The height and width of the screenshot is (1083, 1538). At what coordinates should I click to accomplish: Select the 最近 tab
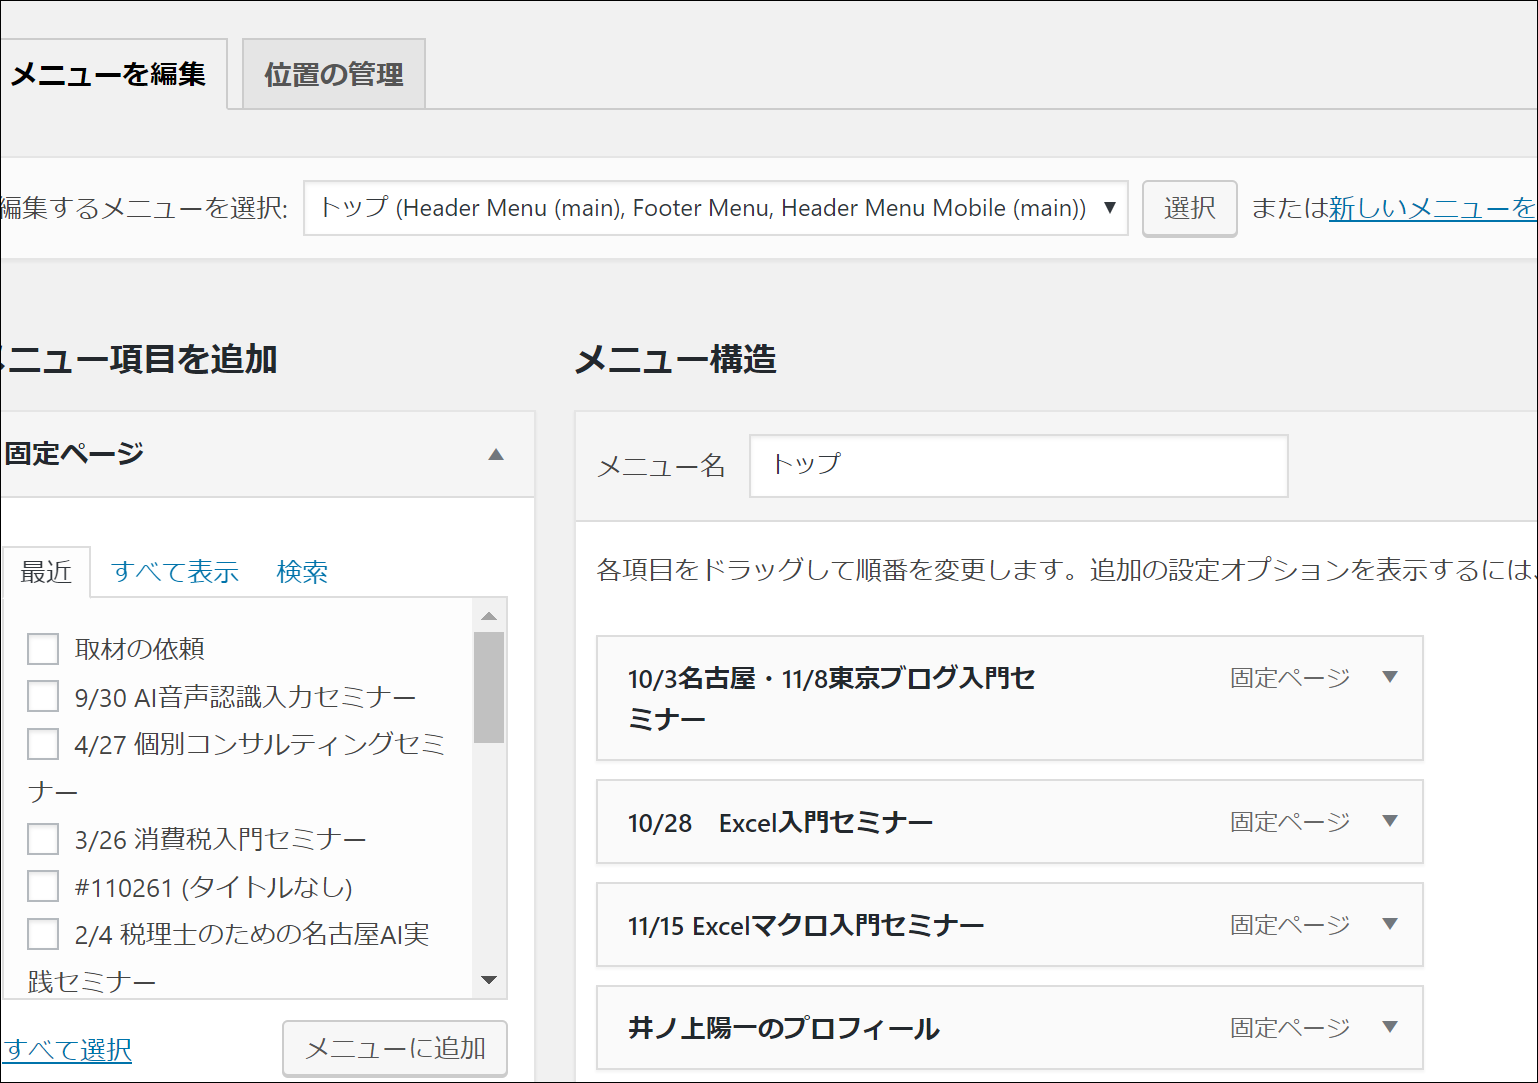[x=46, y=572]
